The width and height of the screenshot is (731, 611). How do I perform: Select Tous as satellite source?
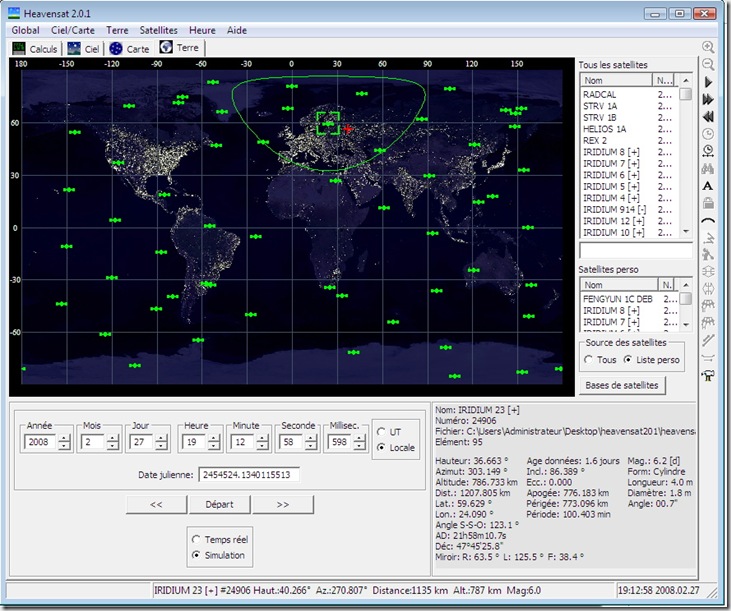pos(588,360)
